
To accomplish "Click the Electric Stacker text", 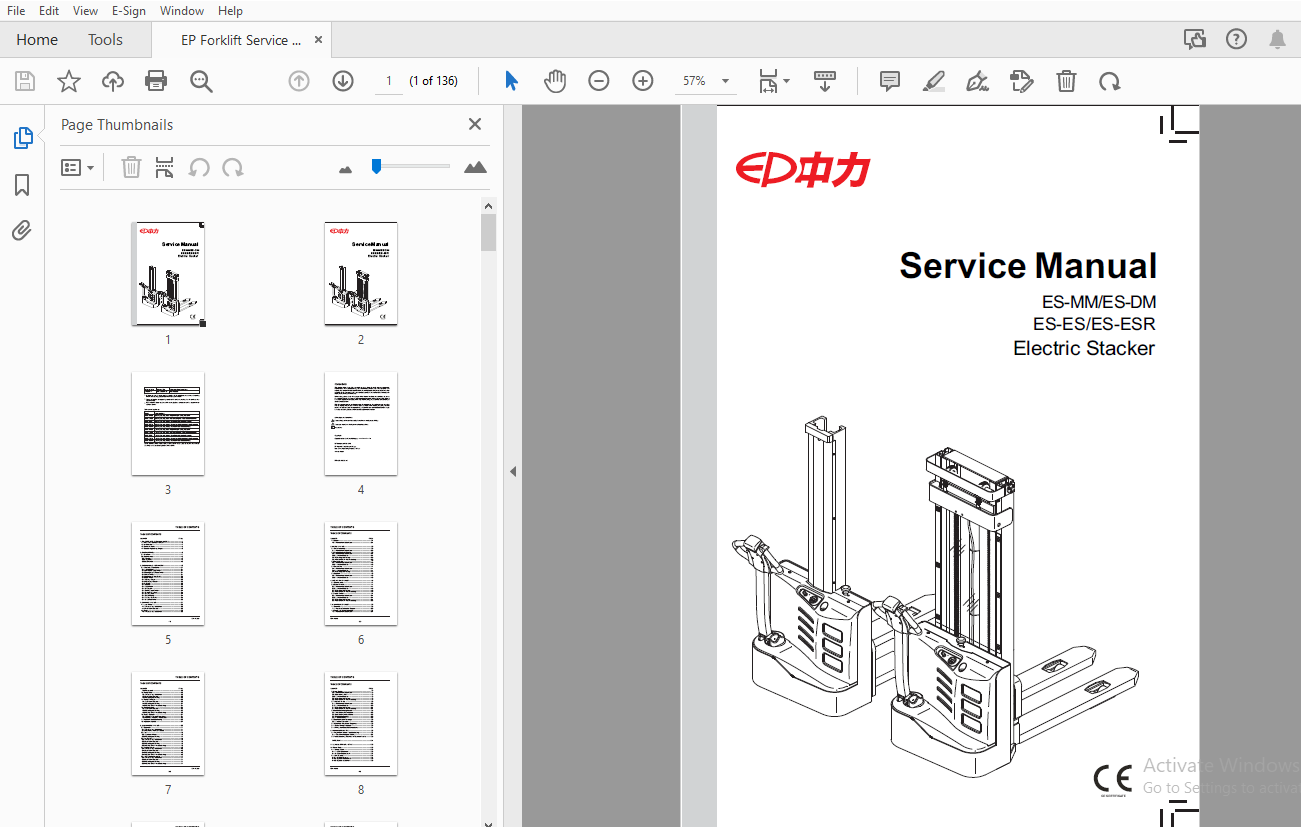I will [1084, 348].
